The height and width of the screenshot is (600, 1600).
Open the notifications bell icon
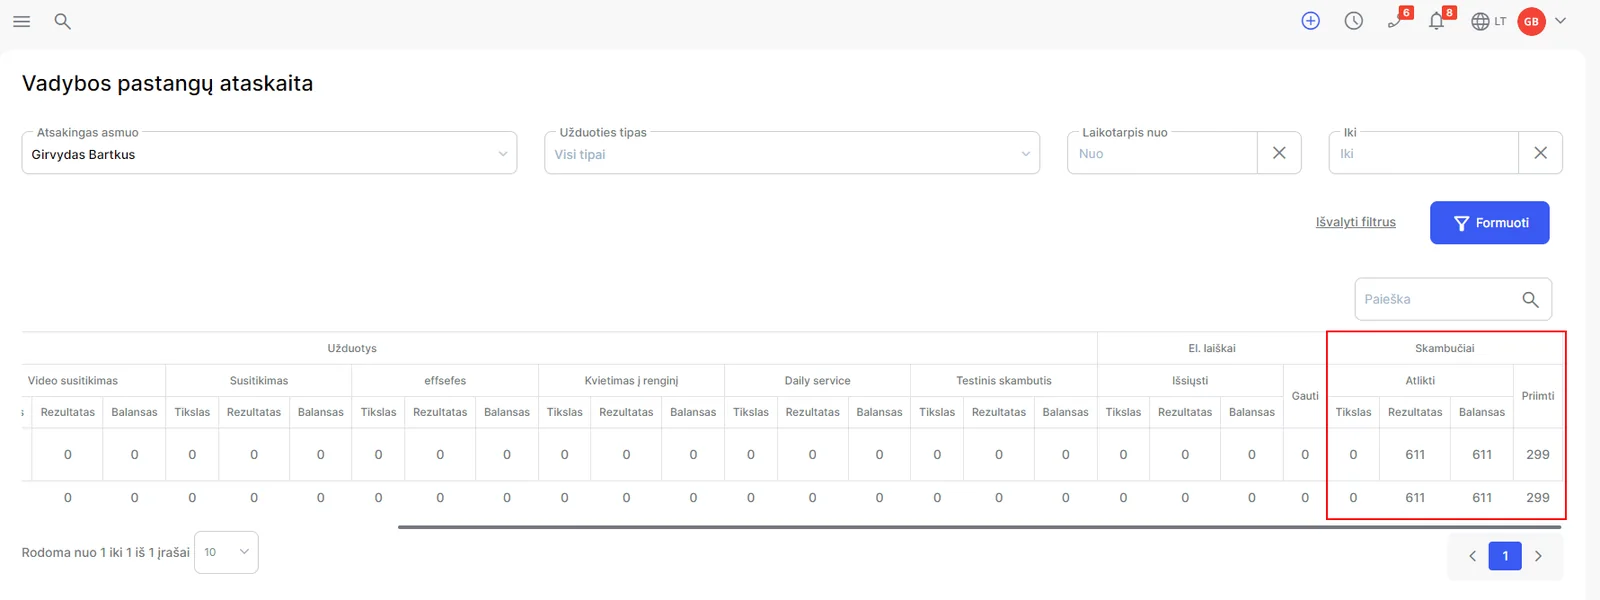tap(1439, 19)
